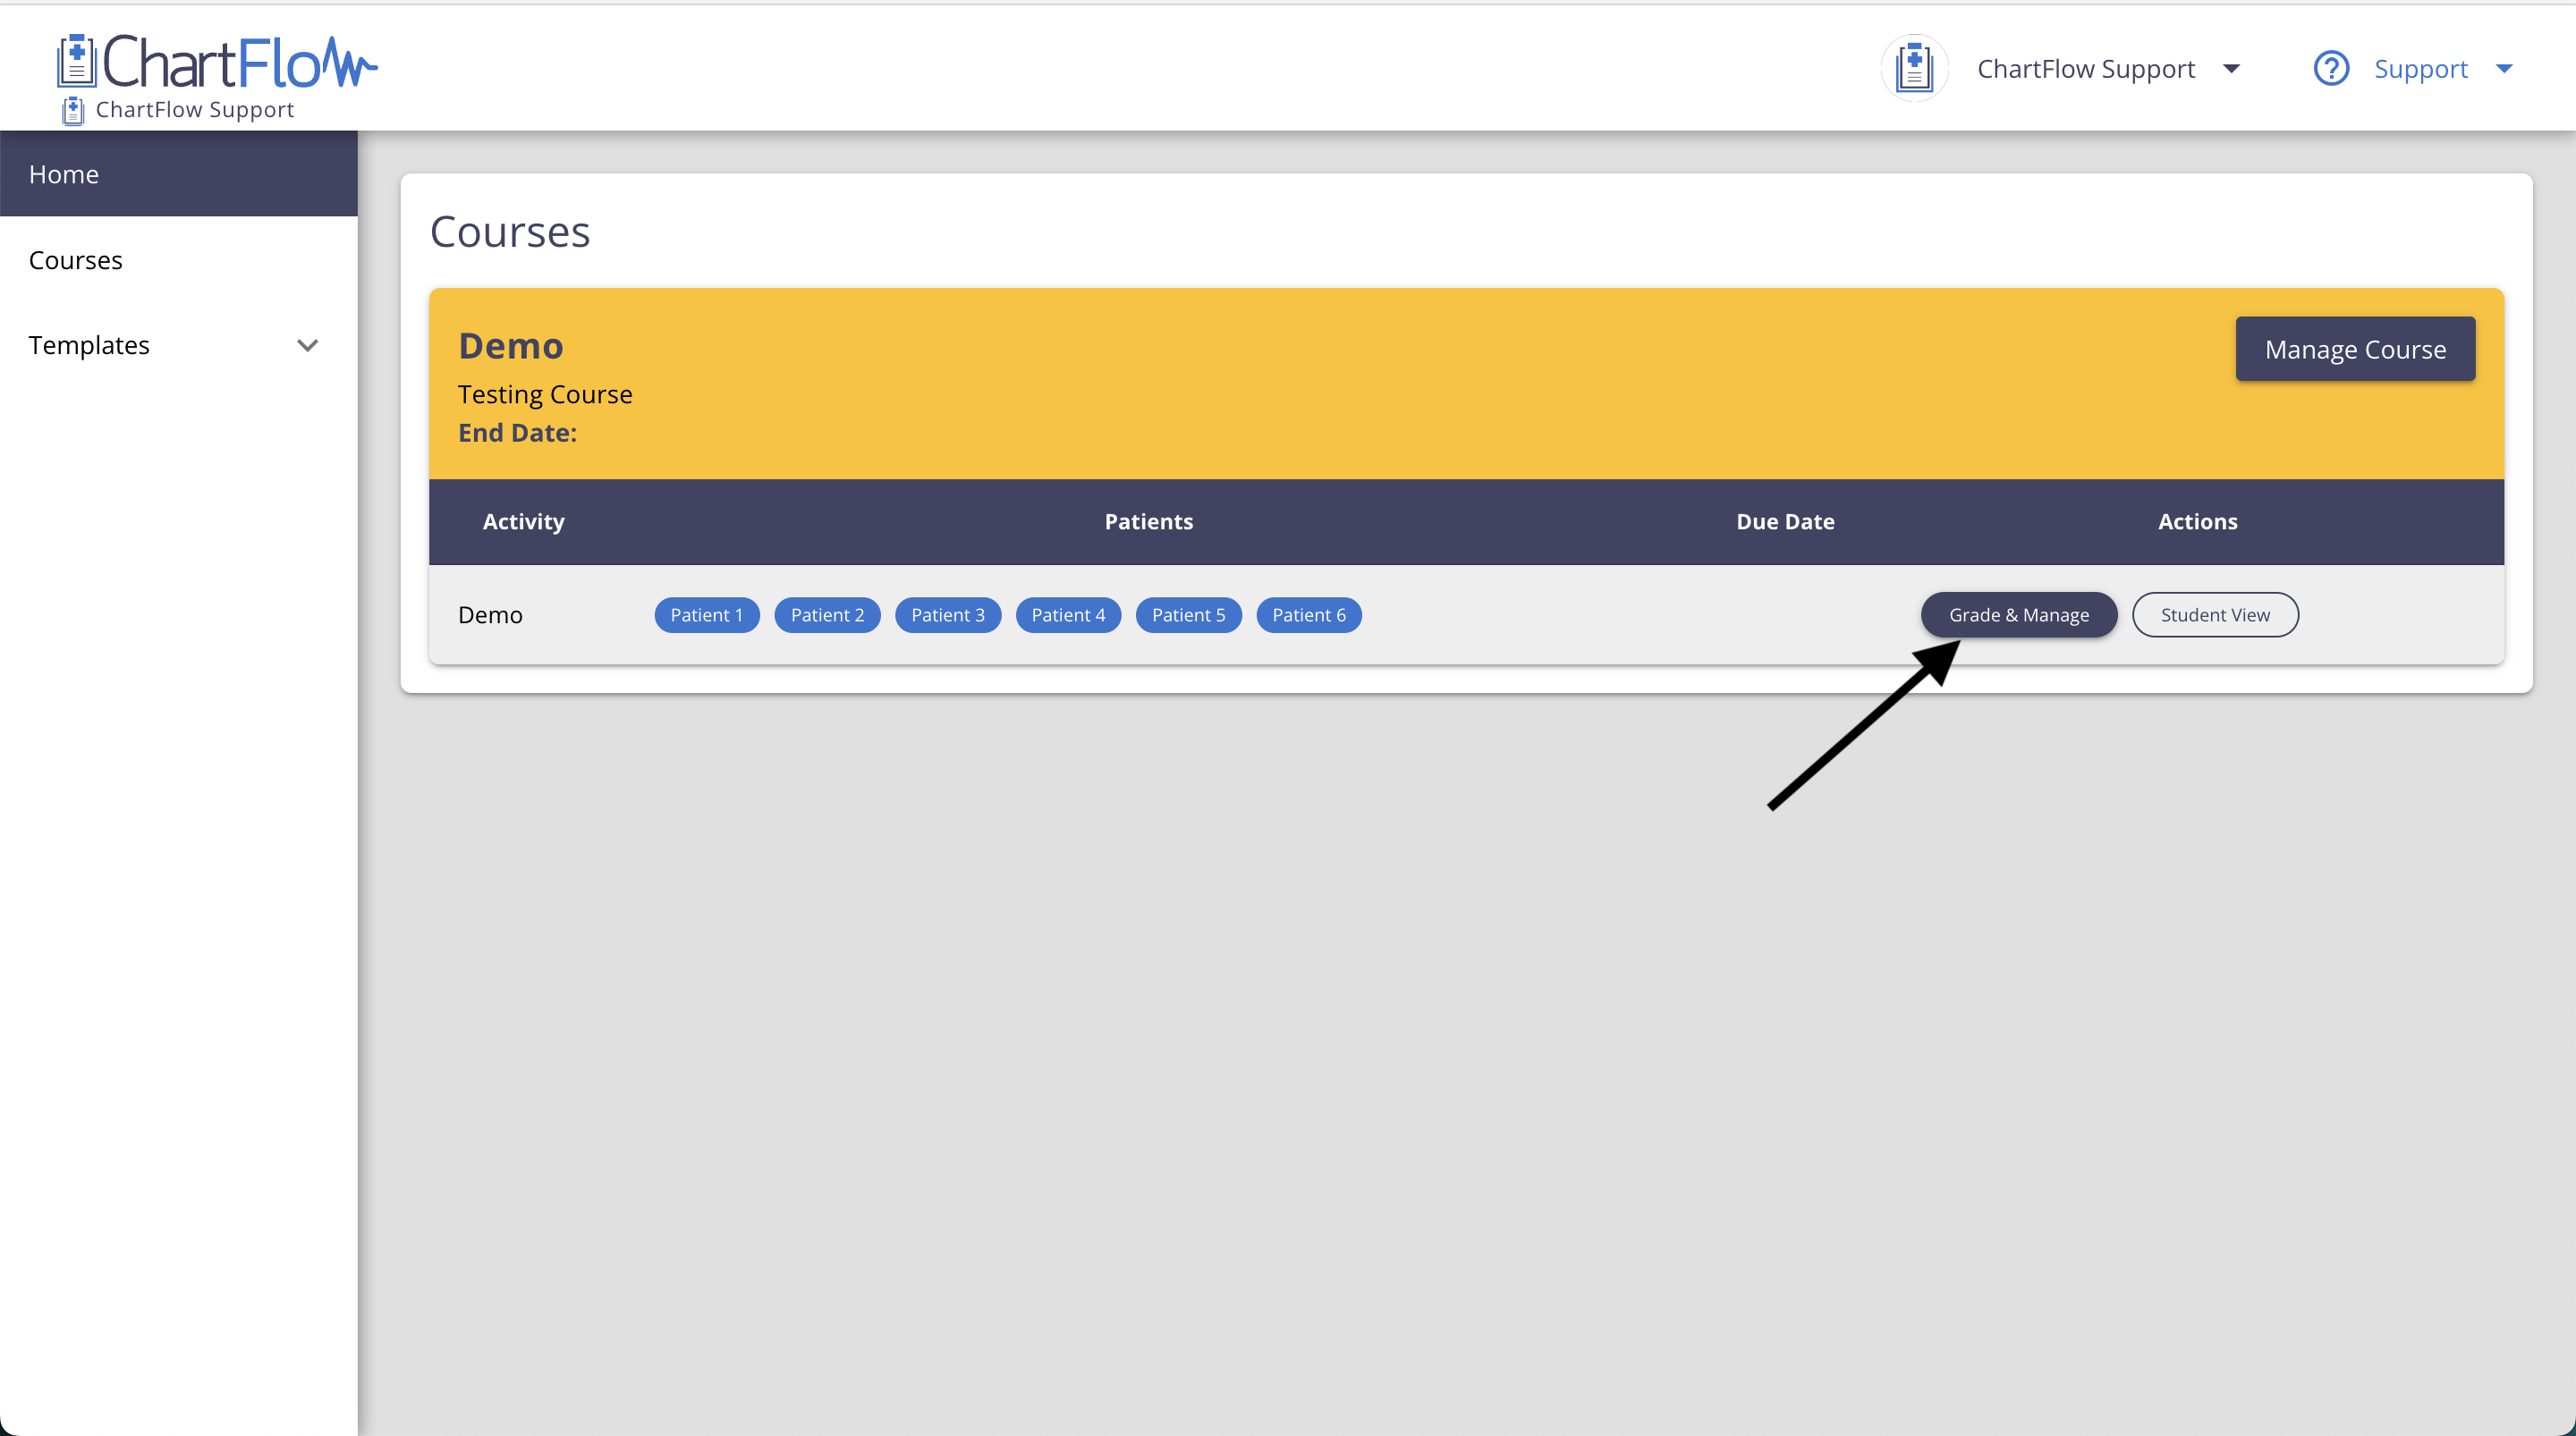Click the Demo course title

[x=511, y=346]
